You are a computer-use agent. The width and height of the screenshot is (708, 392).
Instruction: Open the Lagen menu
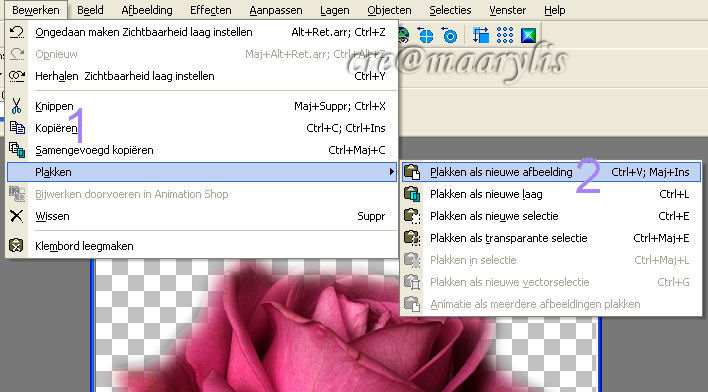tap(335, 10)
